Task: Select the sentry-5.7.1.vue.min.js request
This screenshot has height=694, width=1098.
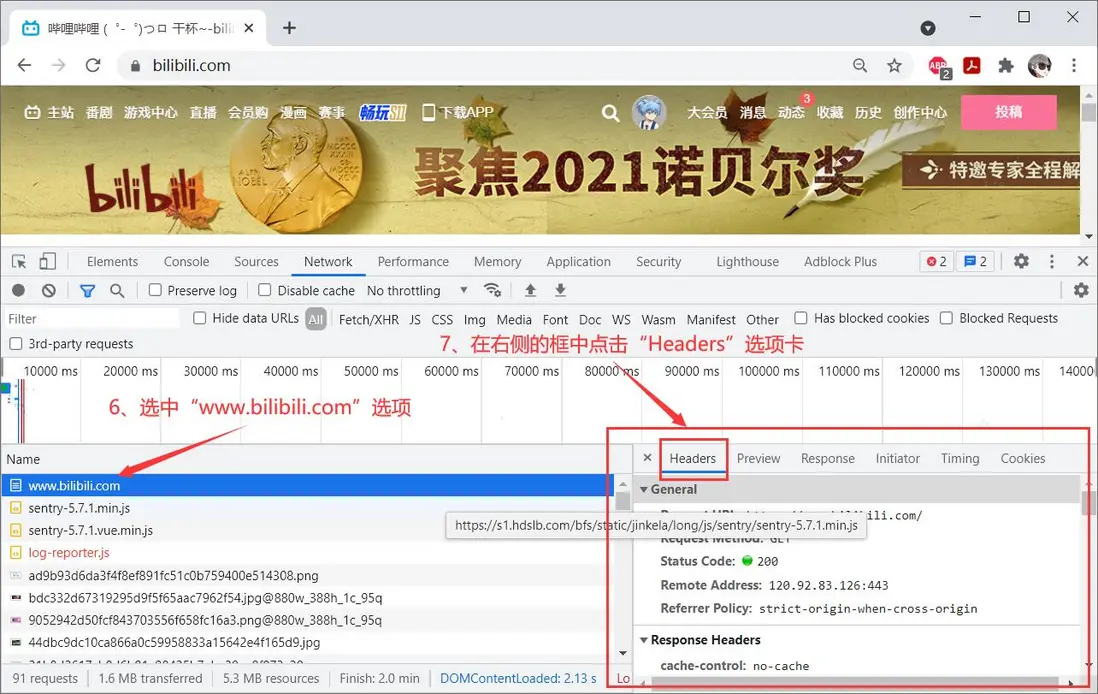Action: [x=307, y=530]
